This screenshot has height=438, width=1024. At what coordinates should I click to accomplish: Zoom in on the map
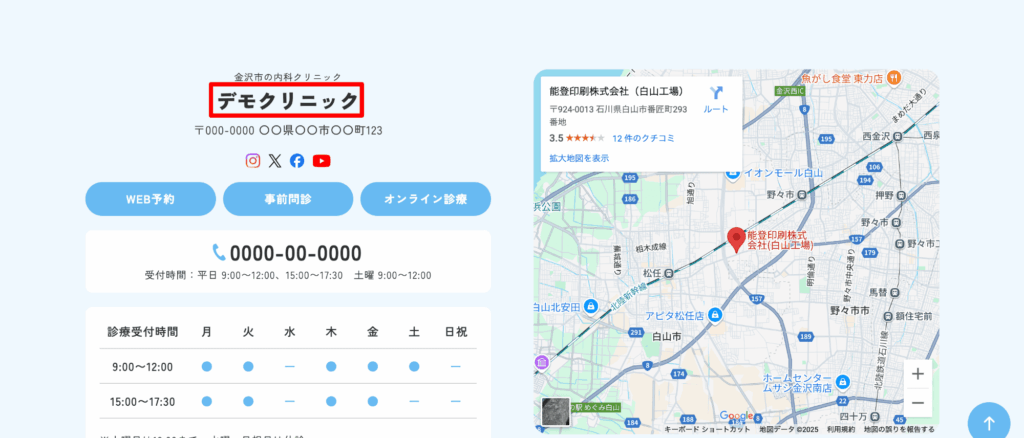[x=919, y=373]
